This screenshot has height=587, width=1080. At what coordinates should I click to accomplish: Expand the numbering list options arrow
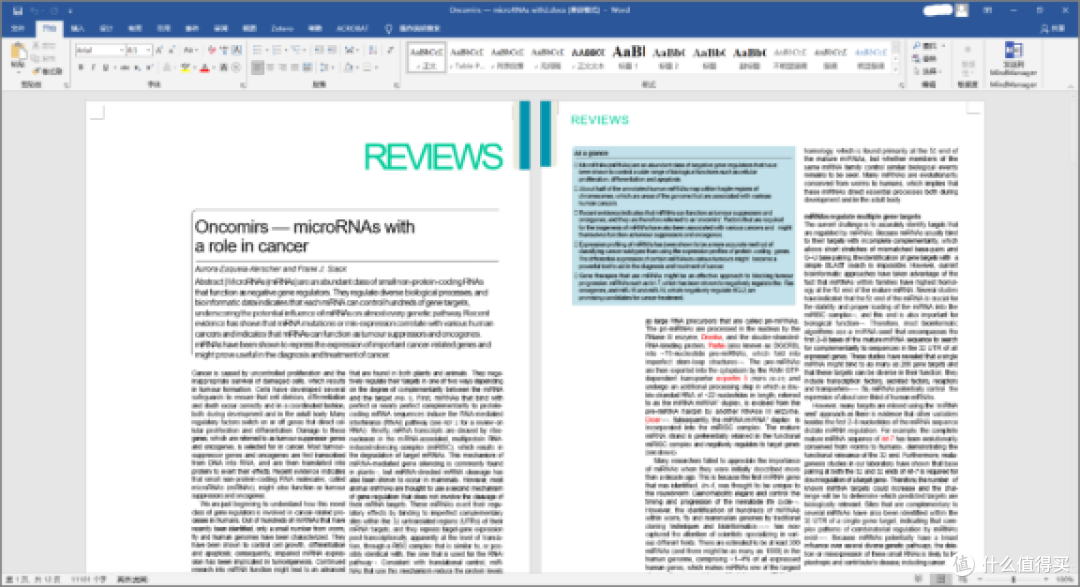(x=286, y=50)
